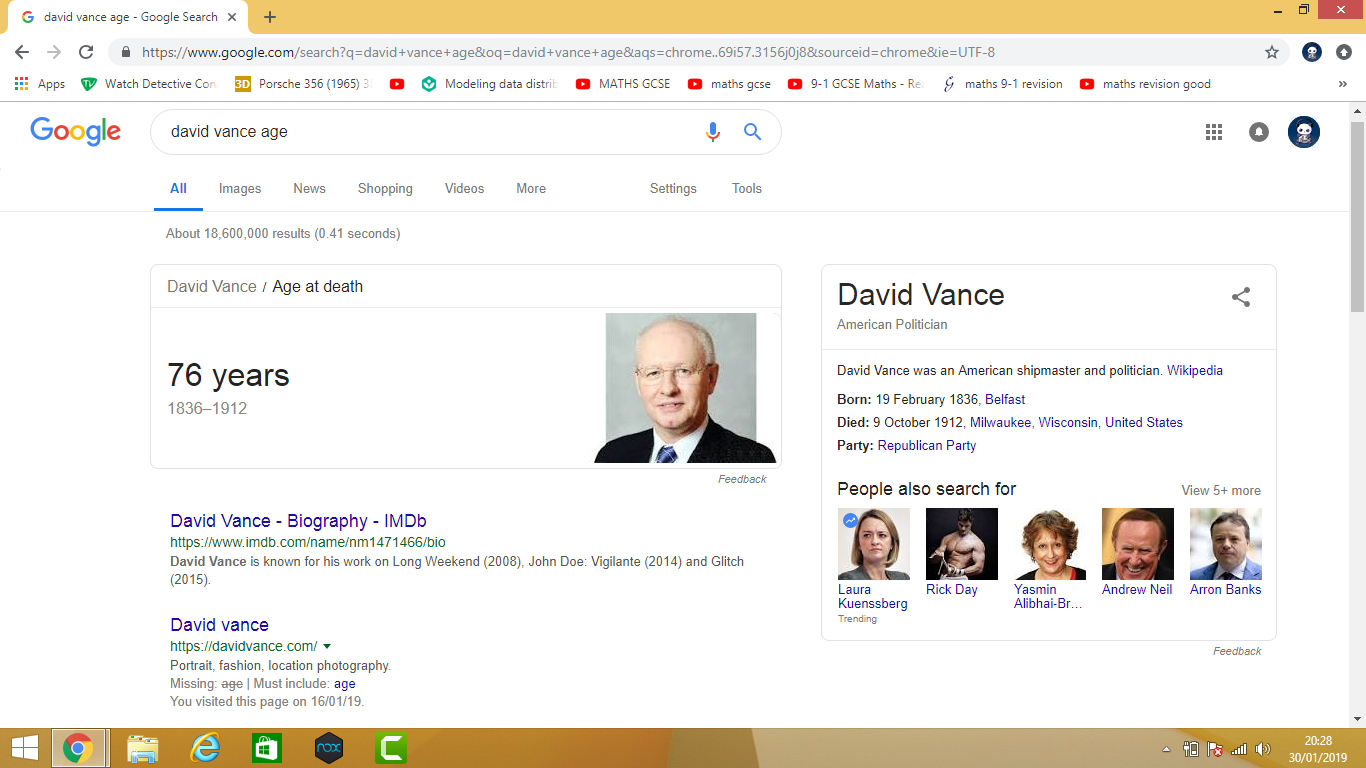Open the Modeling data distribution bookmark
Image resolution: width=1366 pixels, height=768 pixels.
[489, 84]
